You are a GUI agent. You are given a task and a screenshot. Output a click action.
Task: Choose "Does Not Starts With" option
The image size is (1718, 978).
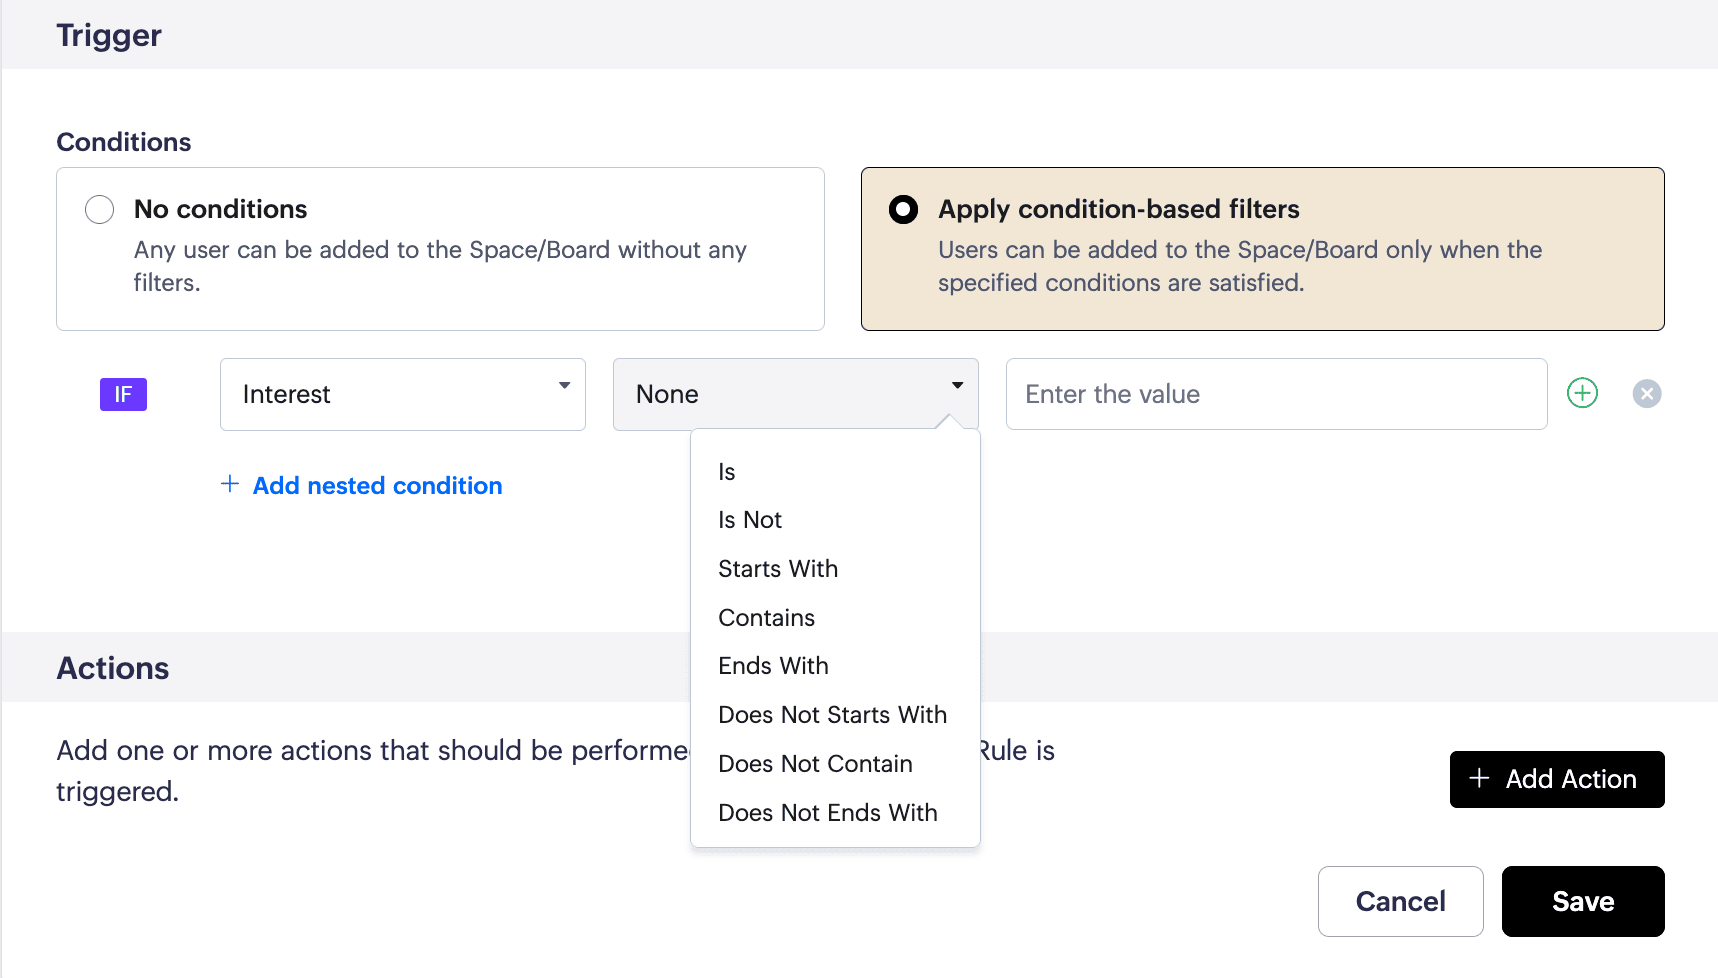(x=832, y=715)
